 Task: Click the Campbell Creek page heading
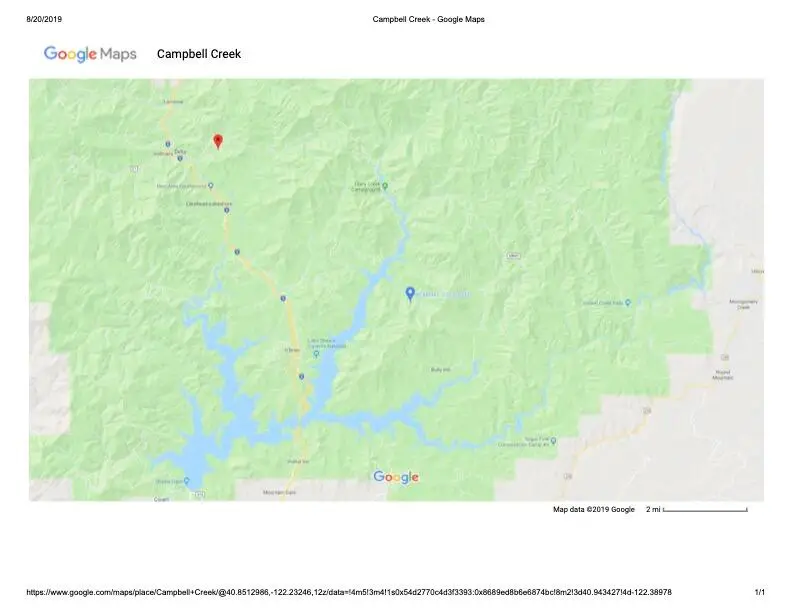point(199,54)
